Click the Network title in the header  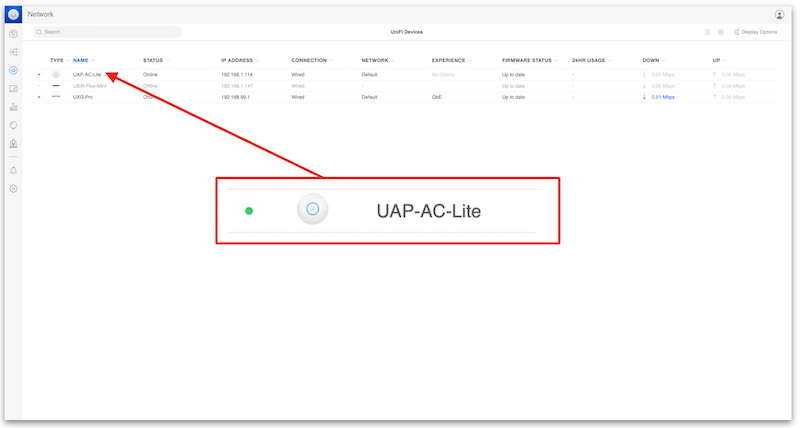pyautogui.click(x=40, y=14)
